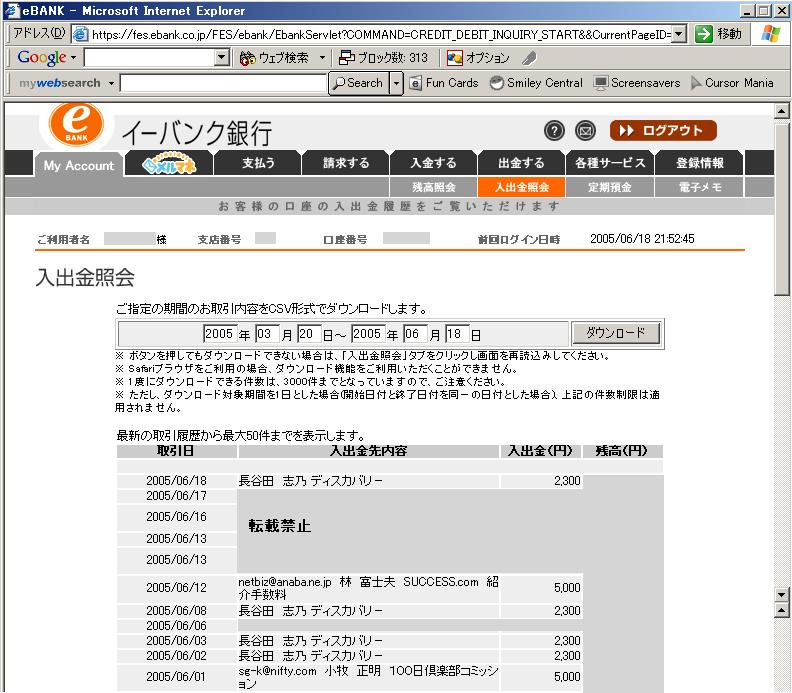The height and width of the screenshot is (693, 792).
Task: Click the popup blocker ブロック数 button
Action: (x=383, y=58)
